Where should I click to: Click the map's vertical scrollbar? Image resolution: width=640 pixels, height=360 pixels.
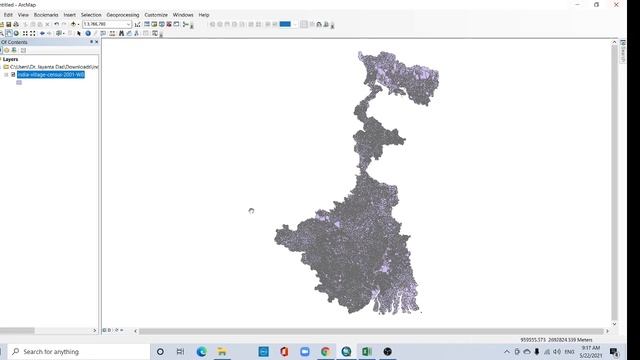click(x=614, y=184)
